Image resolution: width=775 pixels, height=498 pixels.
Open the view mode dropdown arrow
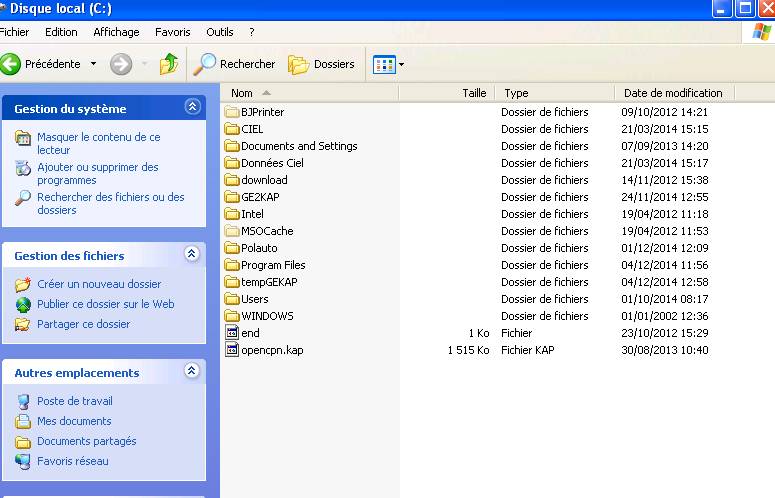click(401, 64)
